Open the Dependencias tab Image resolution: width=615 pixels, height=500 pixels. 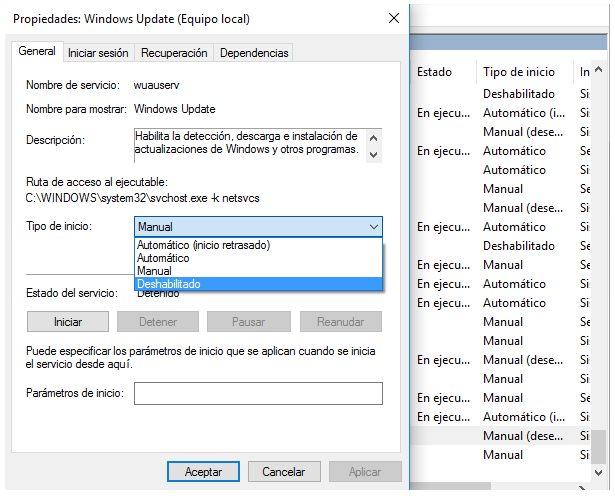click(x=253, y=53)
